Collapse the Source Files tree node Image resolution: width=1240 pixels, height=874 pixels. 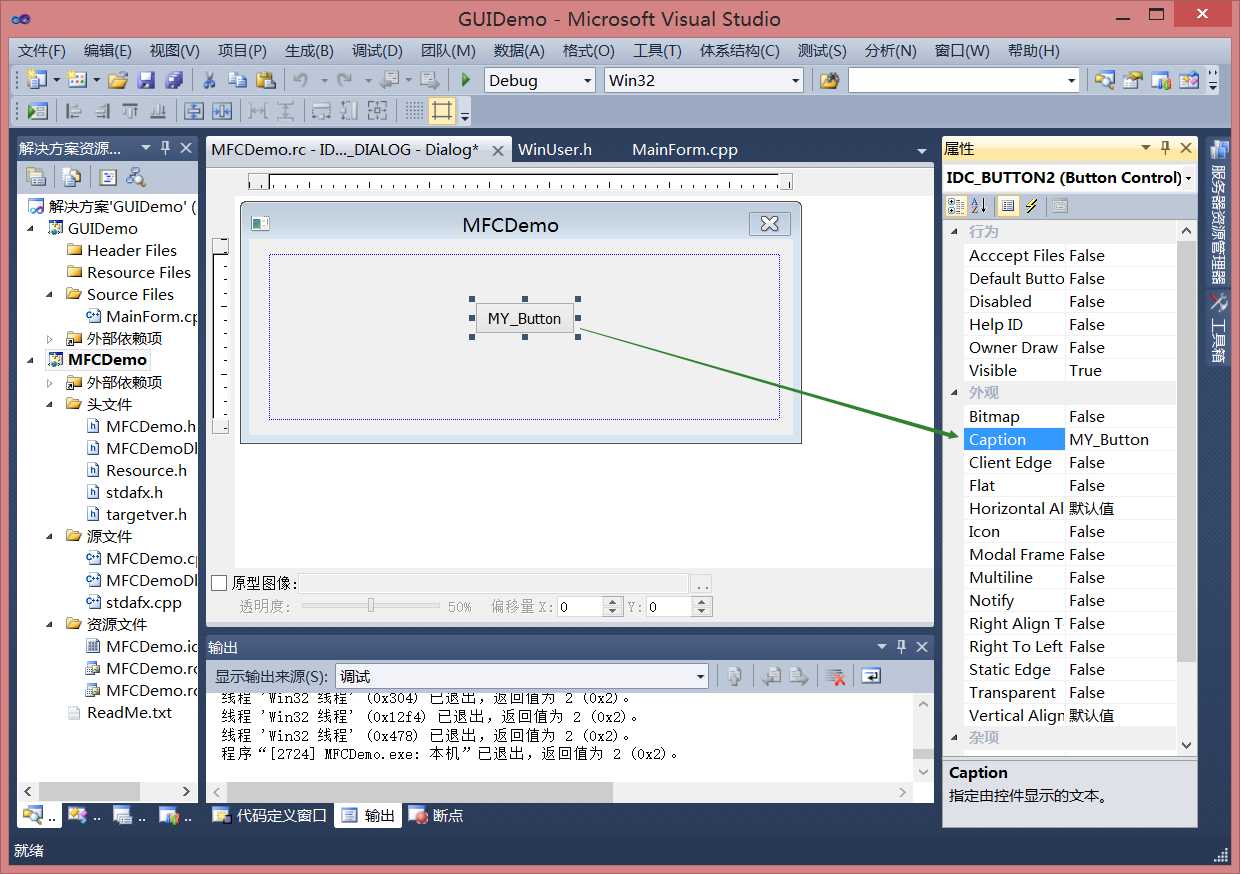click(x=50, y=295)
